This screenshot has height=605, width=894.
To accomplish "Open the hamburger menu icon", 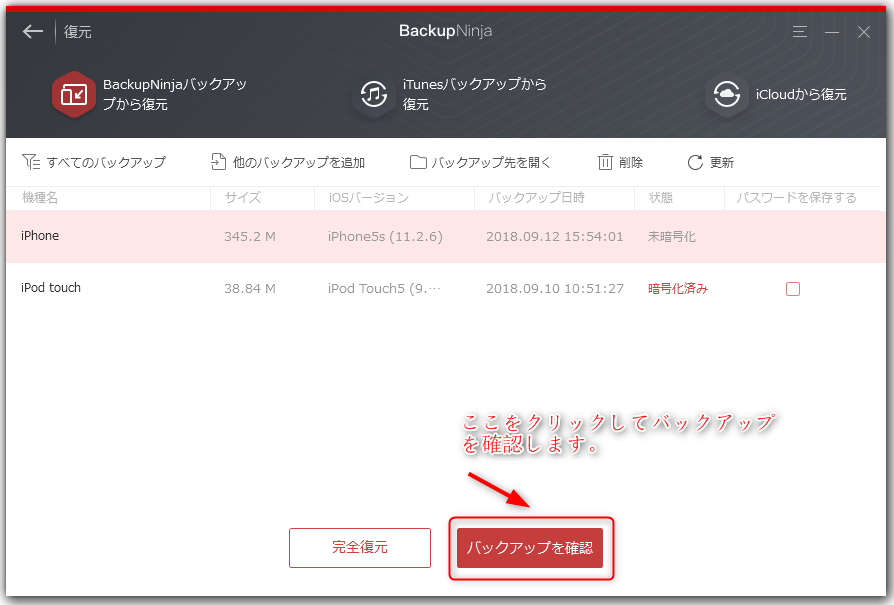I will pos(799,32).
